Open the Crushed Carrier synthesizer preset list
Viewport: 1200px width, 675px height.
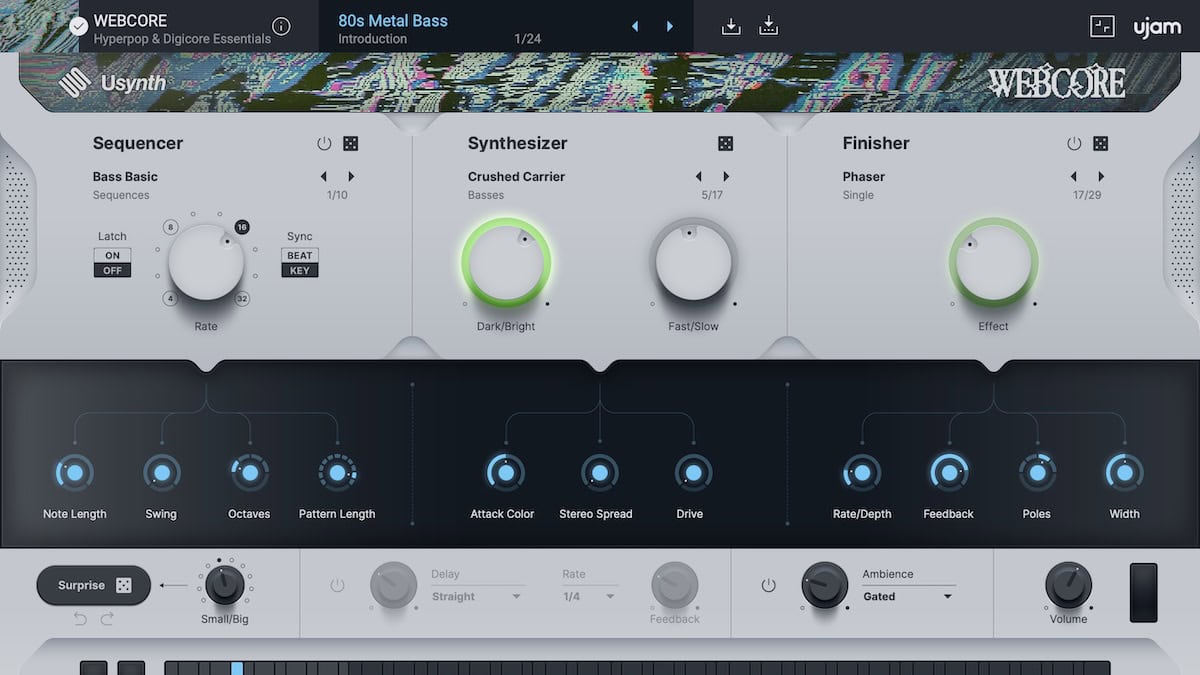click(516, 177)
